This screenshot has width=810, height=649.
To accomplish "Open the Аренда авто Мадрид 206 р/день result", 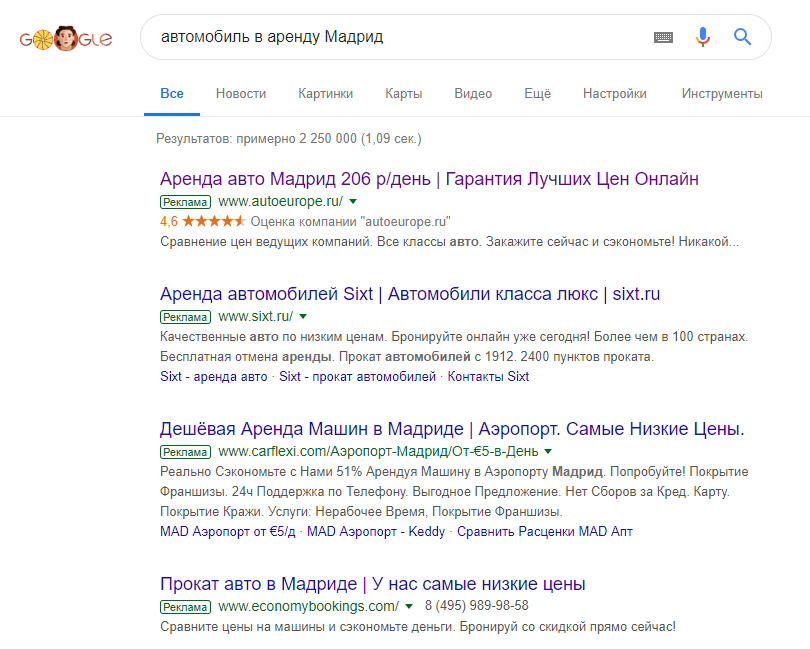I will (429, 179).
